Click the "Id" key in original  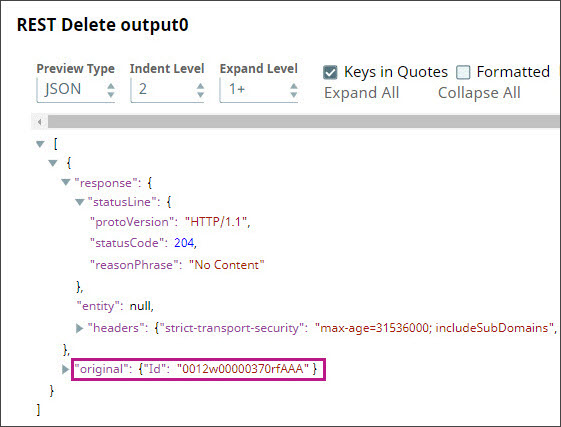pos(155,369)
